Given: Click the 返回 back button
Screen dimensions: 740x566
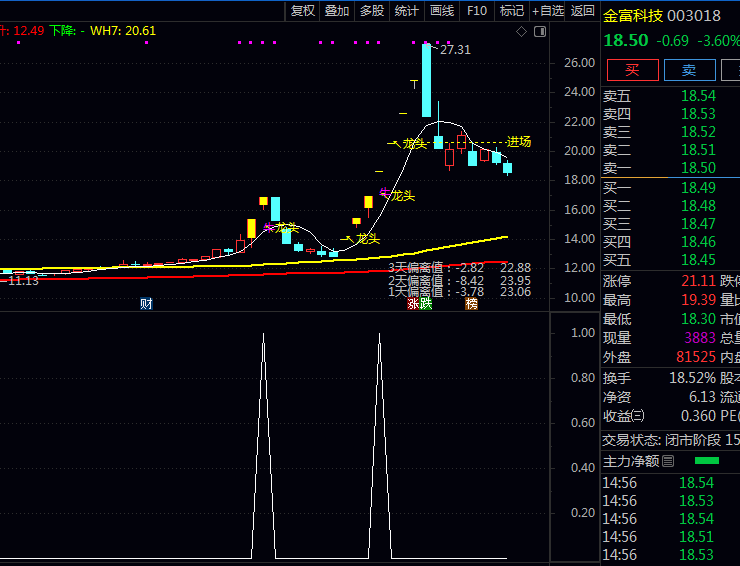Looking at the screenshot, I should (582, 11).
